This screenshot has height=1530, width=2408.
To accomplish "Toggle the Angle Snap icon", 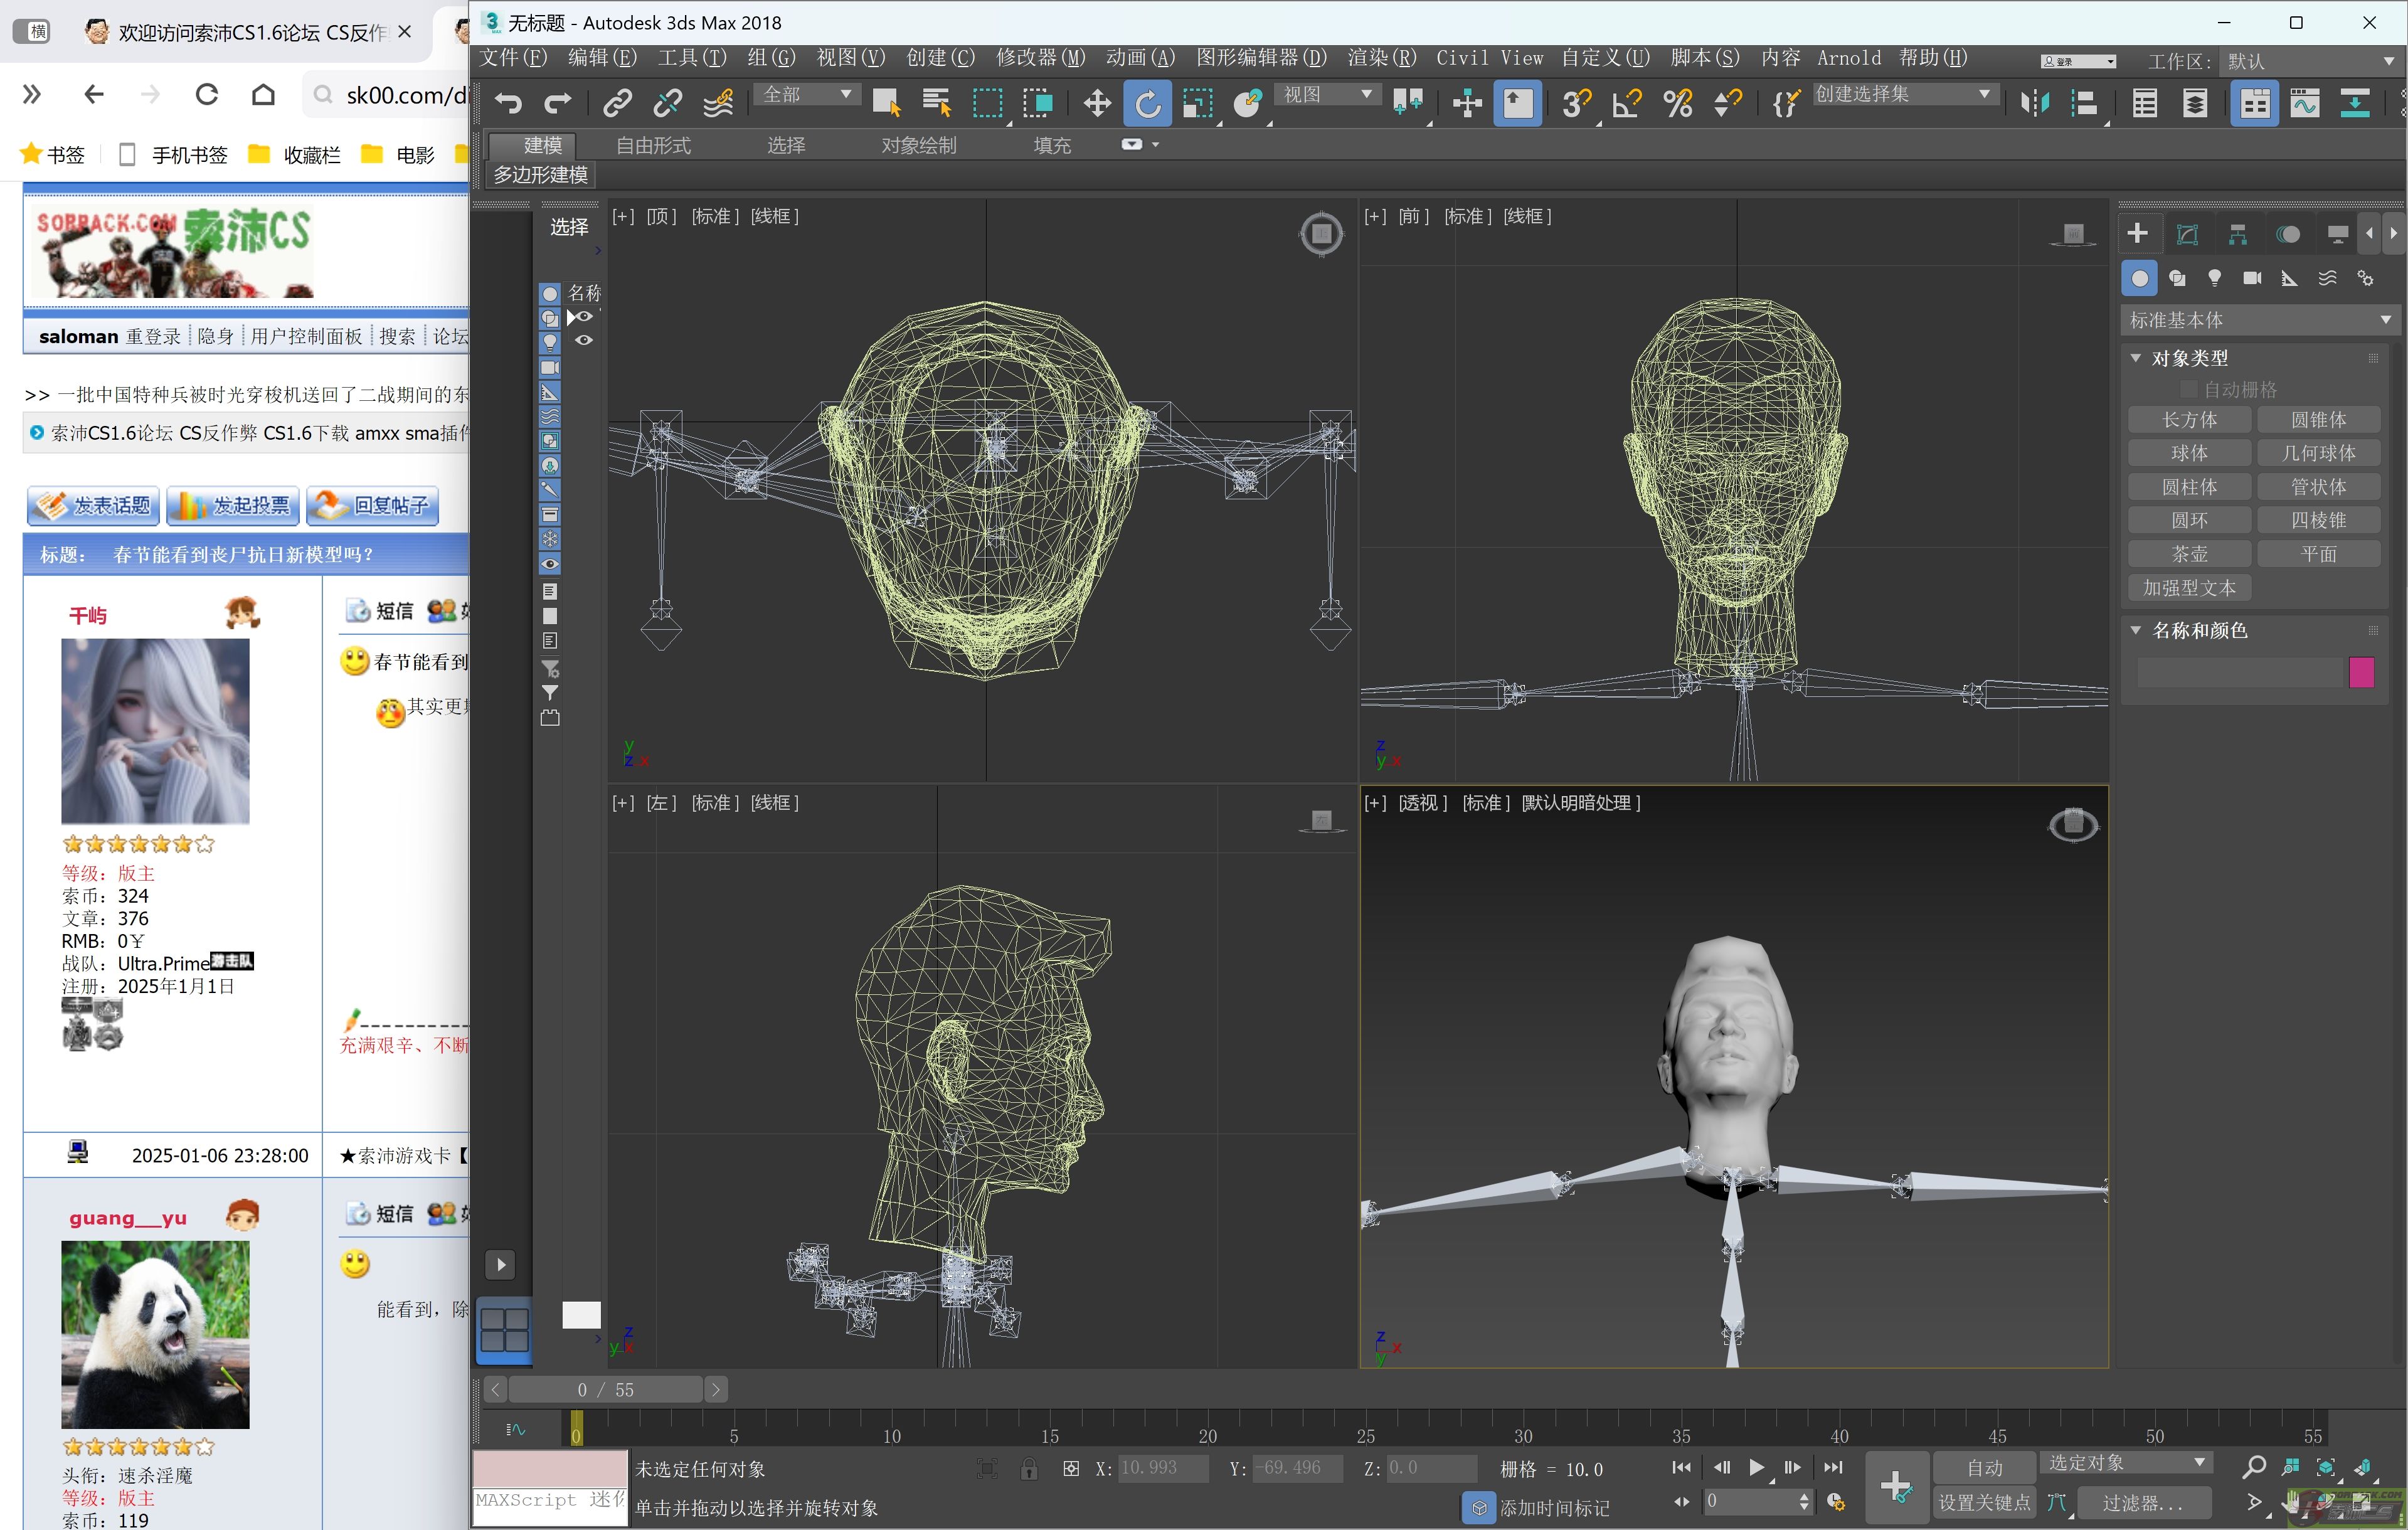I will click(1628, 103).
